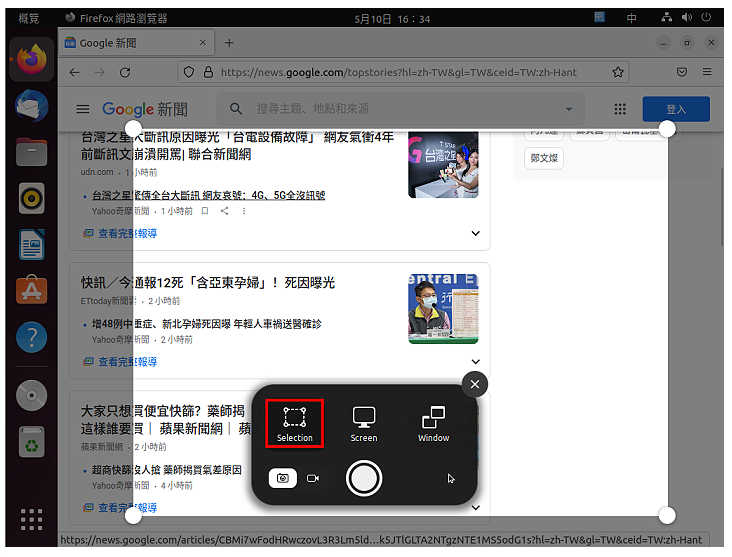
Task: Open LibreOffice Writer from the dock
Action: tap(32, 245)
